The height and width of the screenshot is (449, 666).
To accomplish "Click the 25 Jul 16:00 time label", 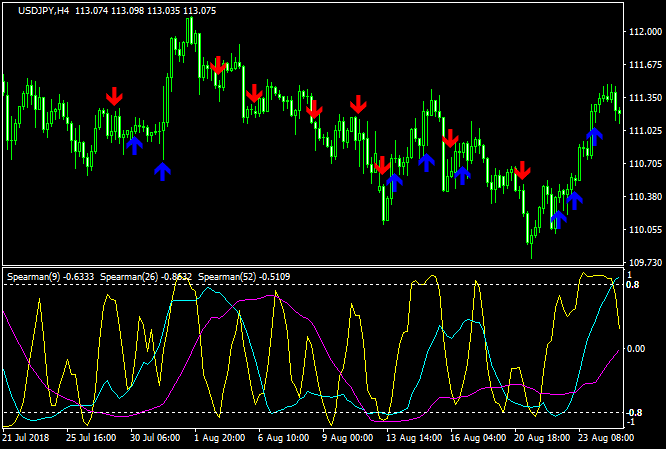I will coord(91,438).
